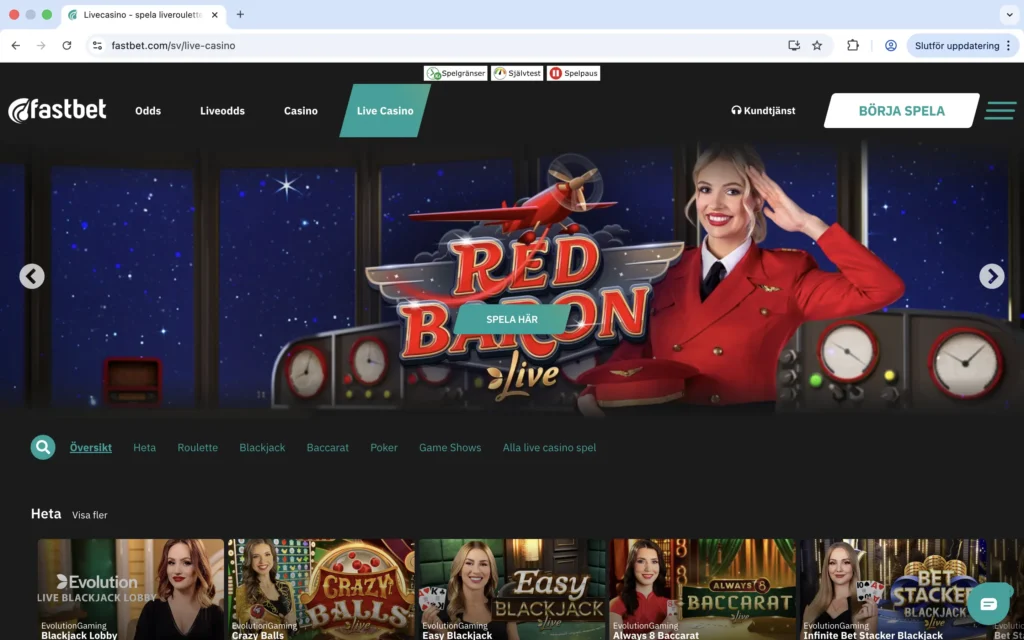Click the Fastbet logo
Viewport: 1024px width, 640px height.
tap(57, 110)
